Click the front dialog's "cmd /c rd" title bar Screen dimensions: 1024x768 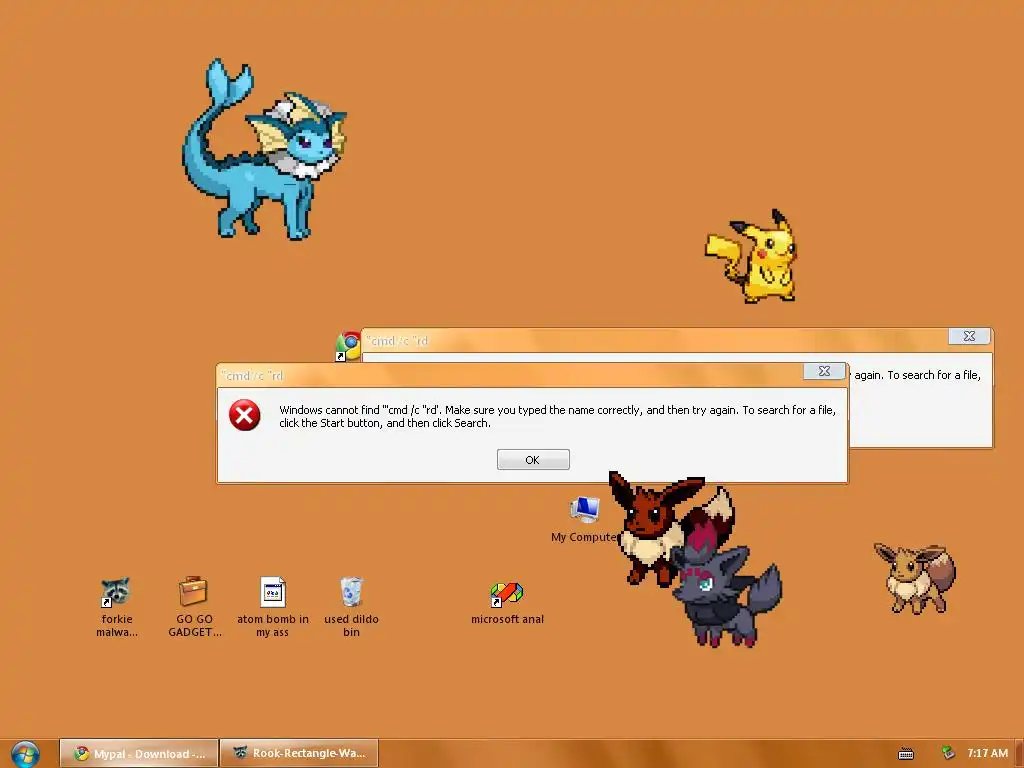coord(509,376)
